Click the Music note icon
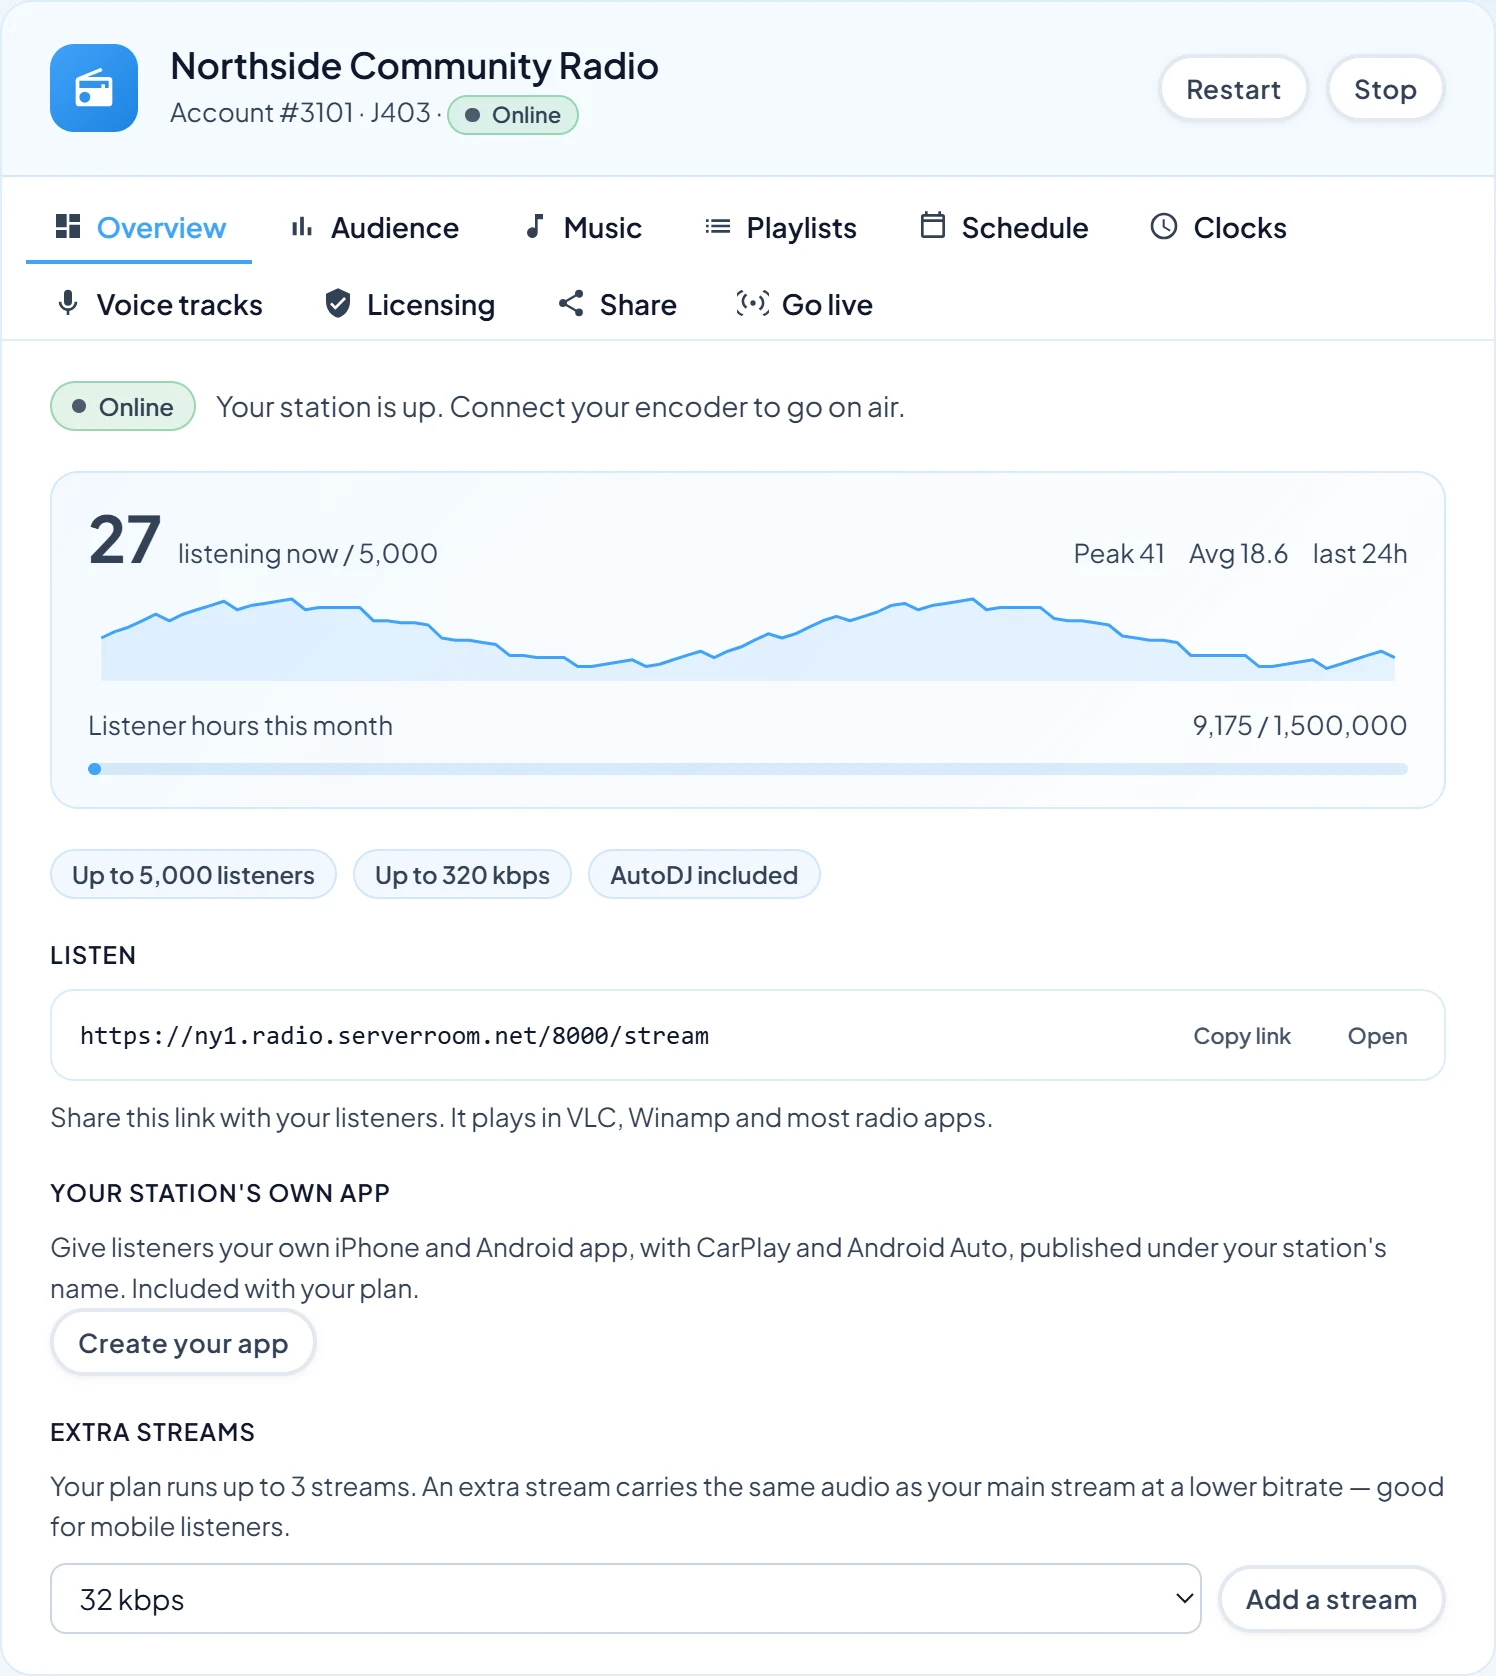The width and height of the screenshot is (1496, 1676). (x=535, y=227)
